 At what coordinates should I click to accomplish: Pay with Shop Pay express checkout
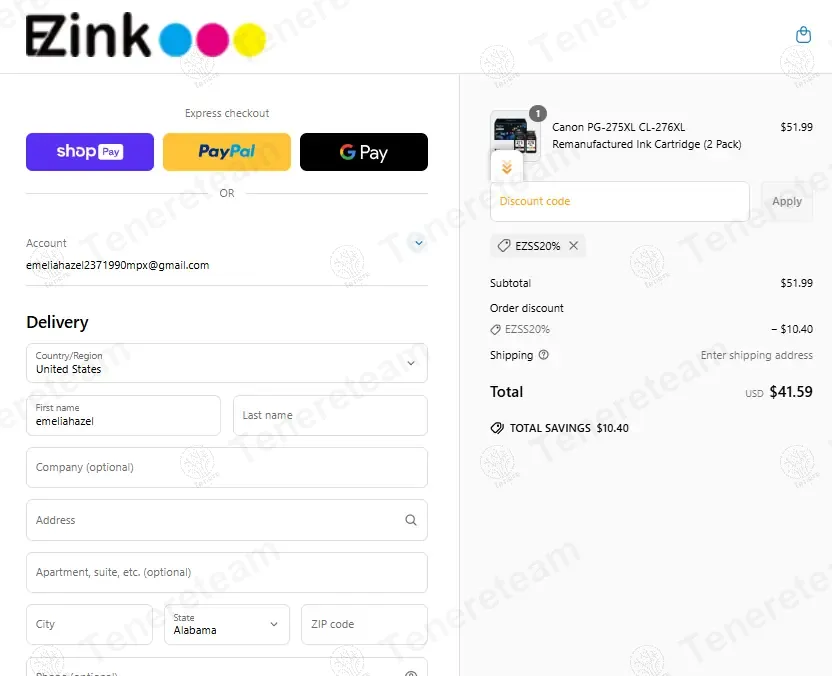click(90, 152)
